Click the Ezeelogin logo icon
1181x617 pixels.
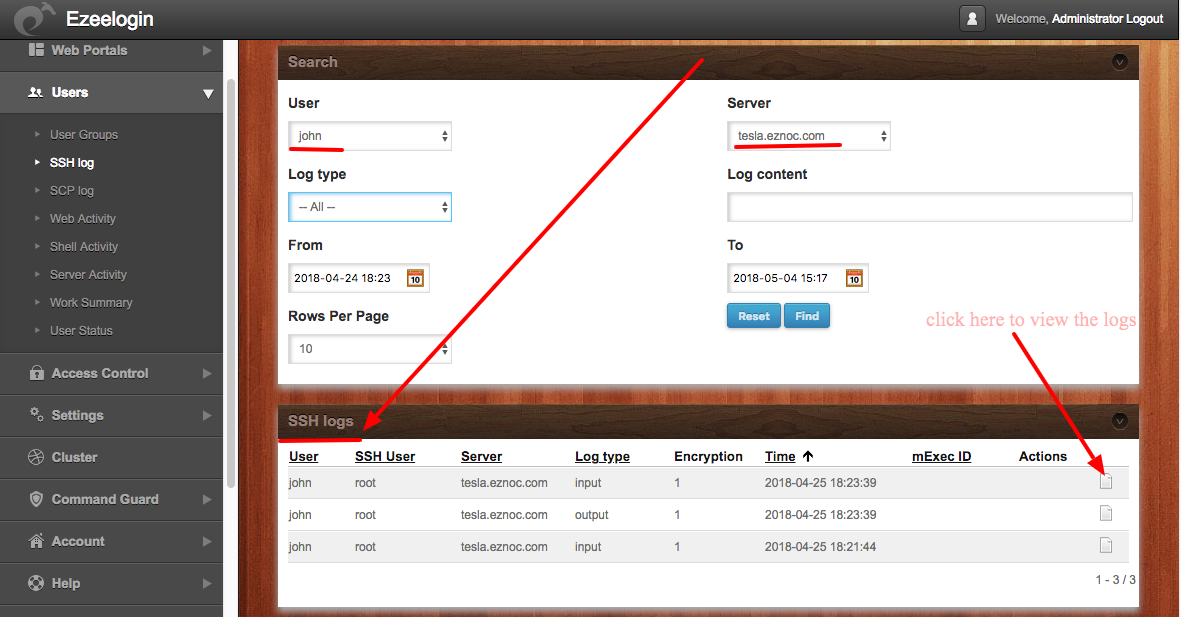(34, 19)
